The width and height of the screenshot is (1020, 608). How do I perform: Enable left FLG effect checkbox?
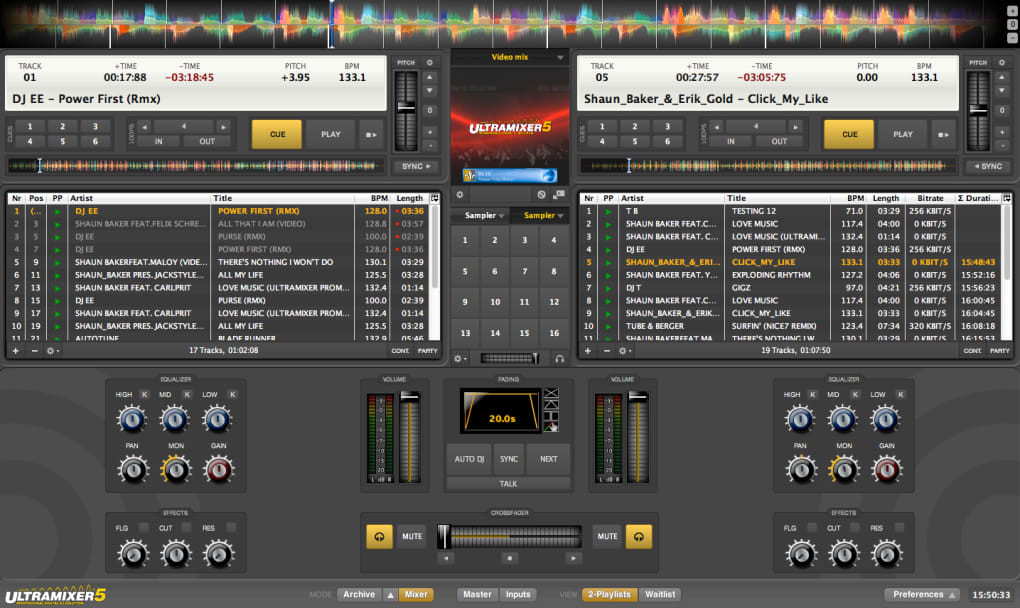pyautogui.click(x=144, y=527)
